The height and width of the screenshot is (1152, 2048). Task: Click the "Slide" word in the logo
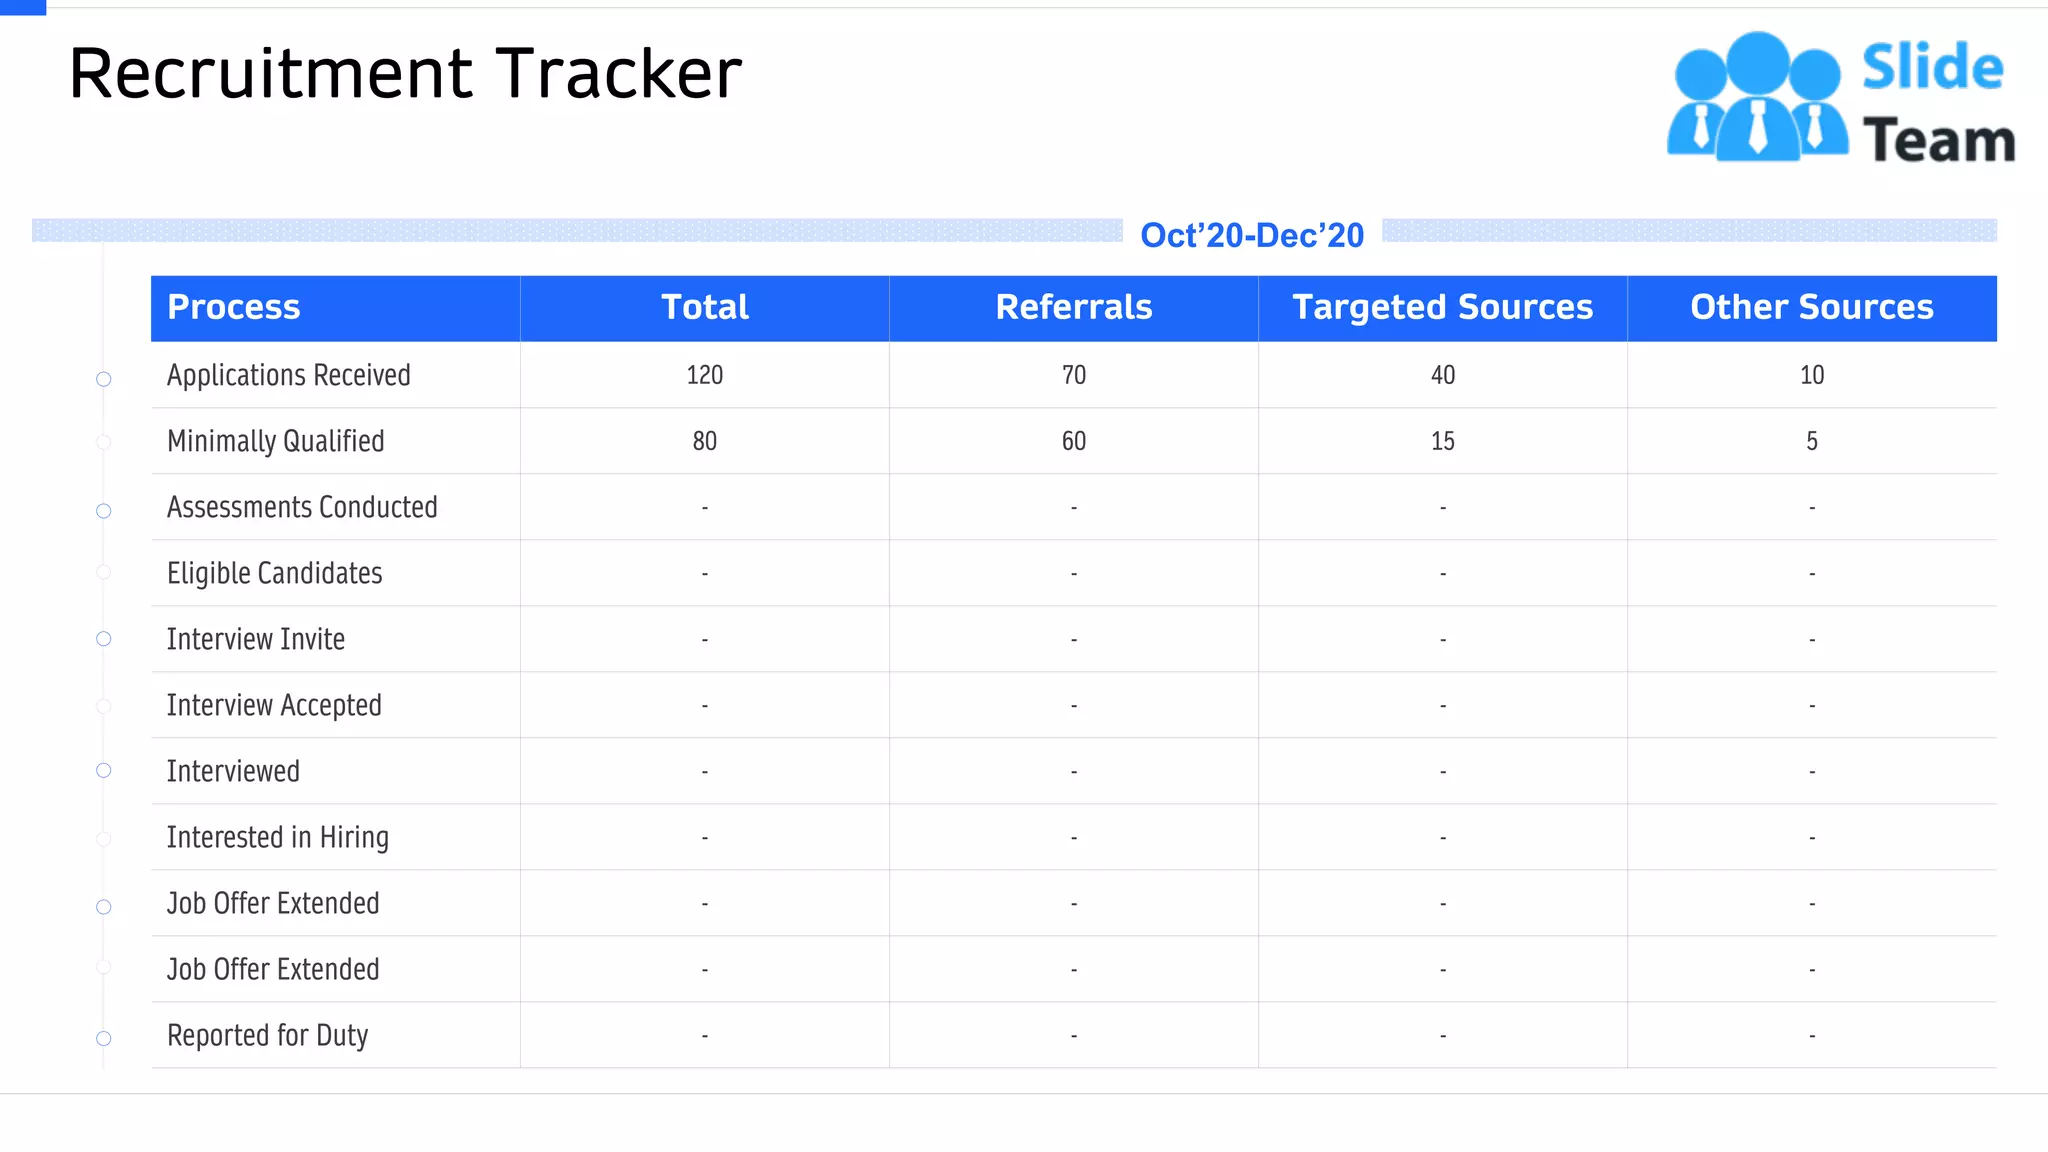pos(1933,67)
